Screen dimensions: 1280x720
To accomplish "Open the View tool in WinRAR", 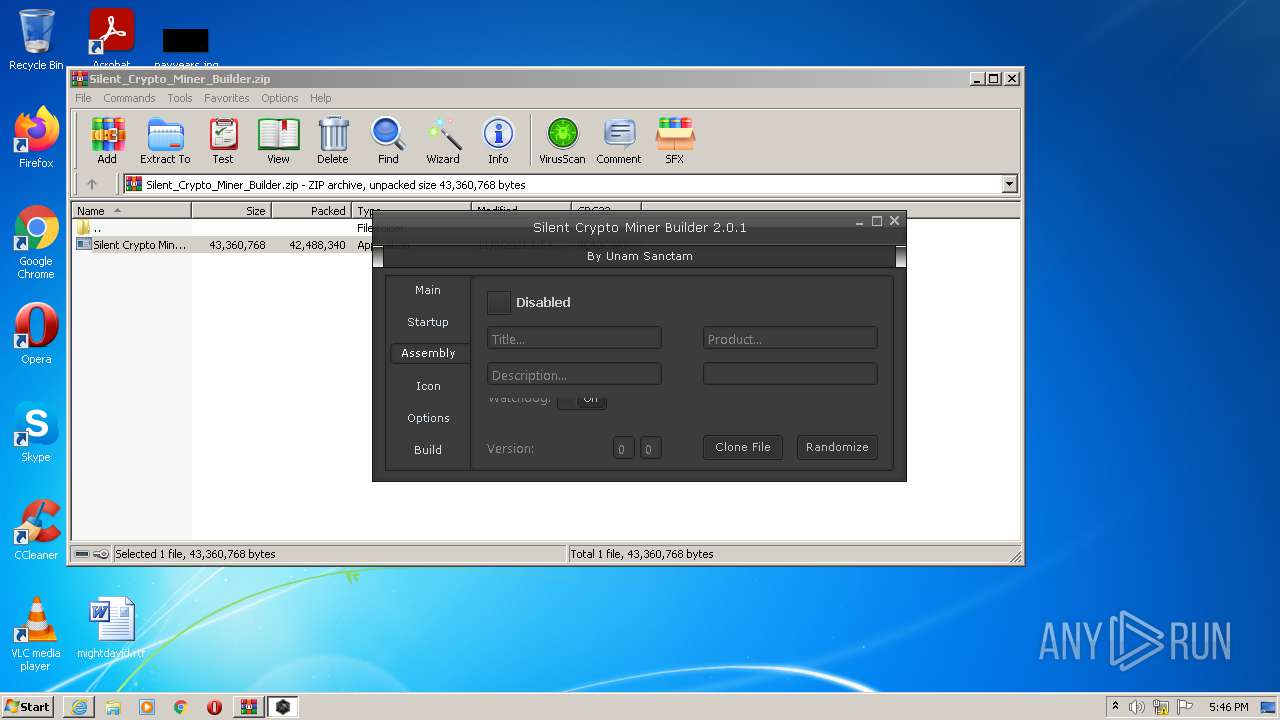I will [278, 140].
